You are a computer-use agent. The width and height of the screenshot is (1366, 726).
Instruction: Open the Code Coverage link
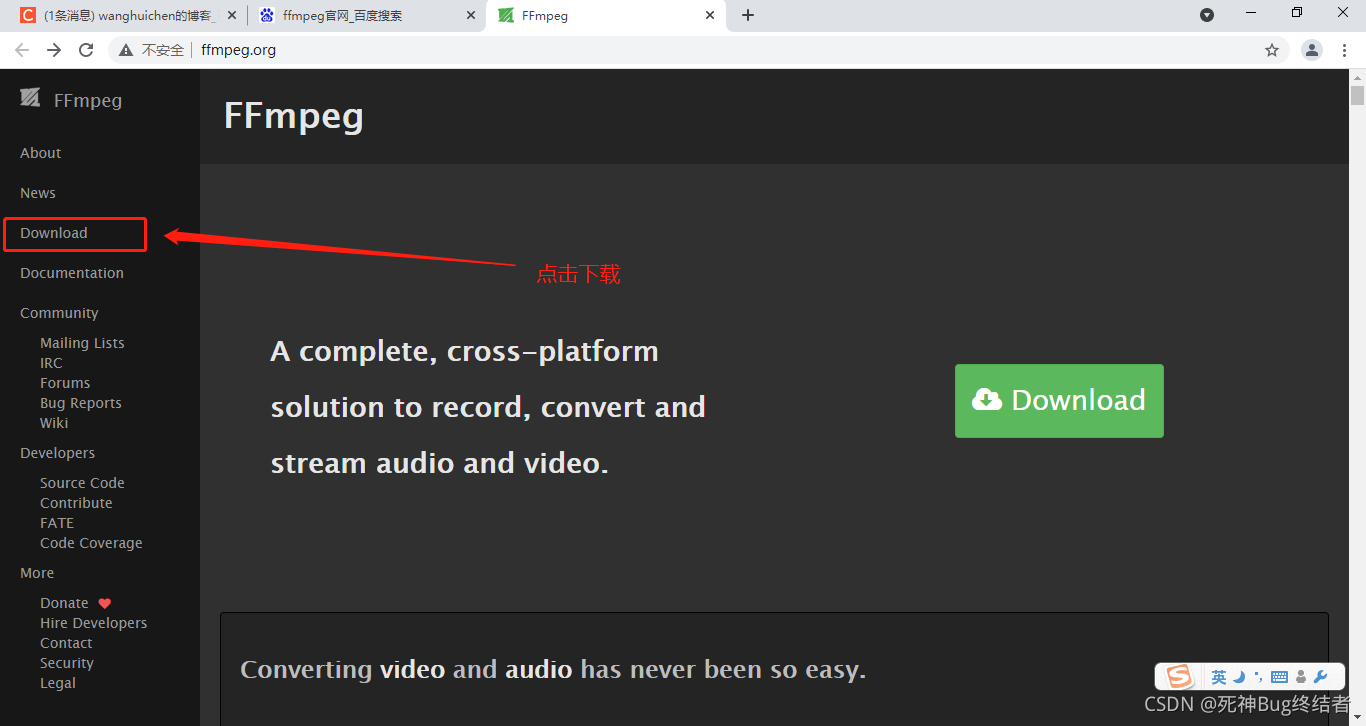pyautogui.click(x=91, y=543)
